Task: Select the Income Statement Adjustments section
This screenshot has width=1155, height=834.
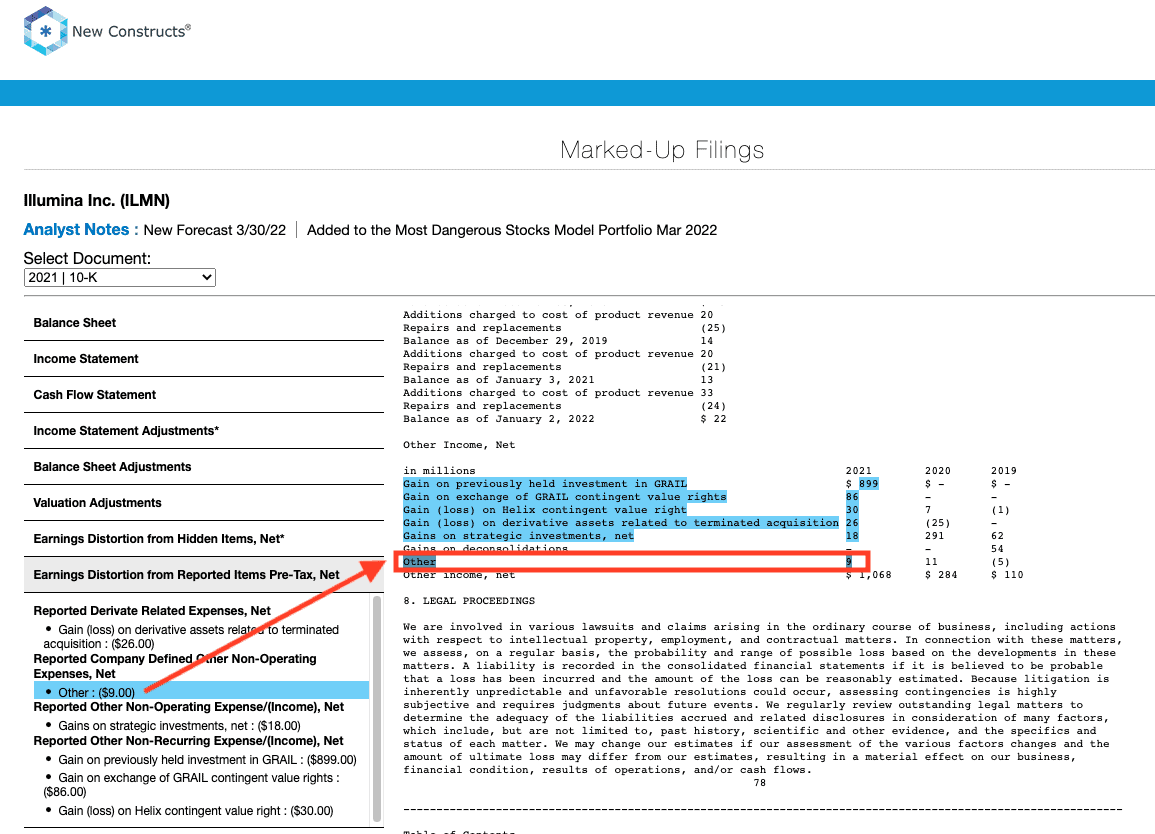Action: pyautogui.click(x=204, y=431)
